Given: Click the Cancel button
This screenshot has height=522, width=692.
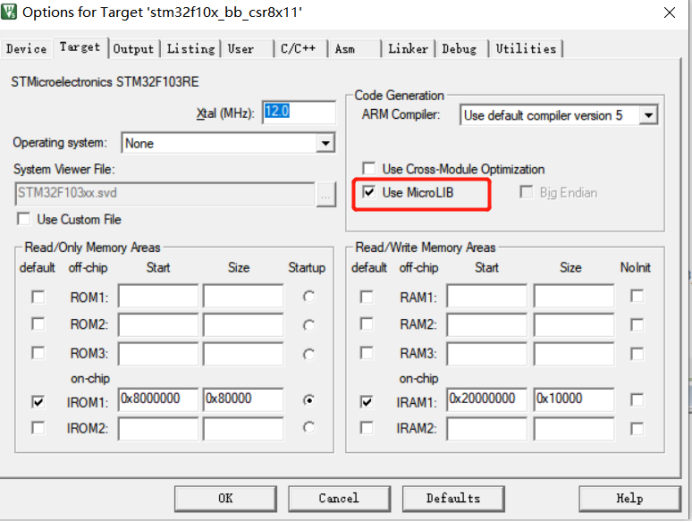Looking at the screenshot, I should click(339, 499).
